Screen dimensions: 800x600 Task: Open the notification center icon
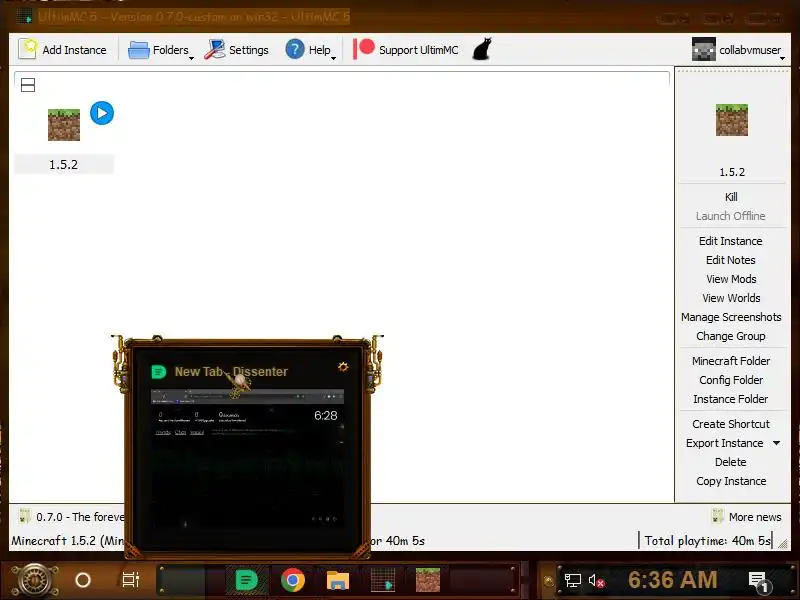point(758,581)
